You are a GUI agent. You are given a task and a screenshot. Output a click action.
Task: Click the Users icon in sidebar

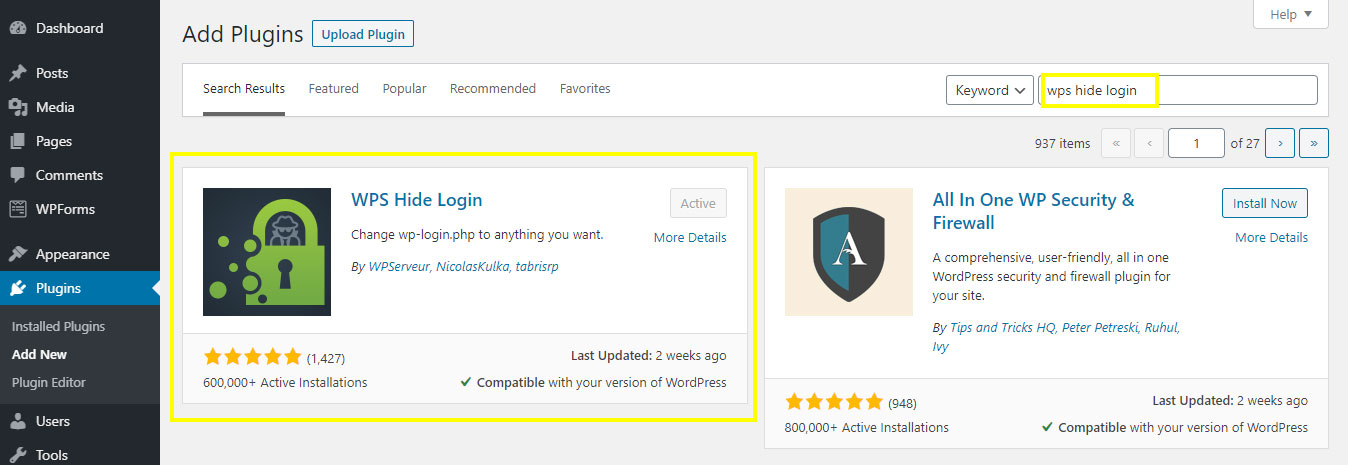pyautogui.click(x=17, y=421)
